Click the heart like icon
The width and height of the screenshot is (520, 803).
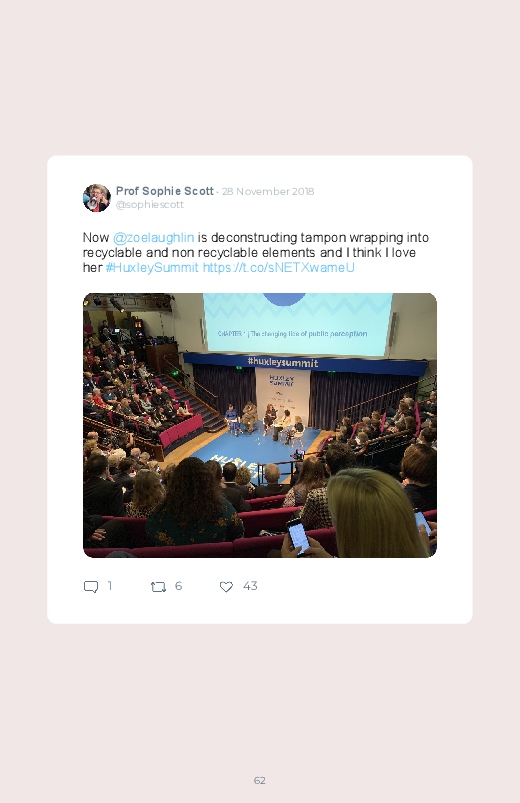click(226, 586)
